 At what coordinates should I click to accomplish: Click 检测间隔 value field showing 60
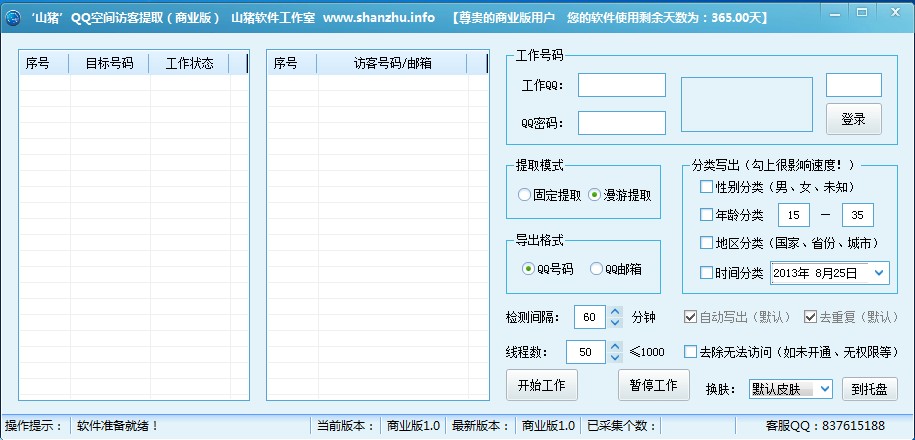[590, 317]
